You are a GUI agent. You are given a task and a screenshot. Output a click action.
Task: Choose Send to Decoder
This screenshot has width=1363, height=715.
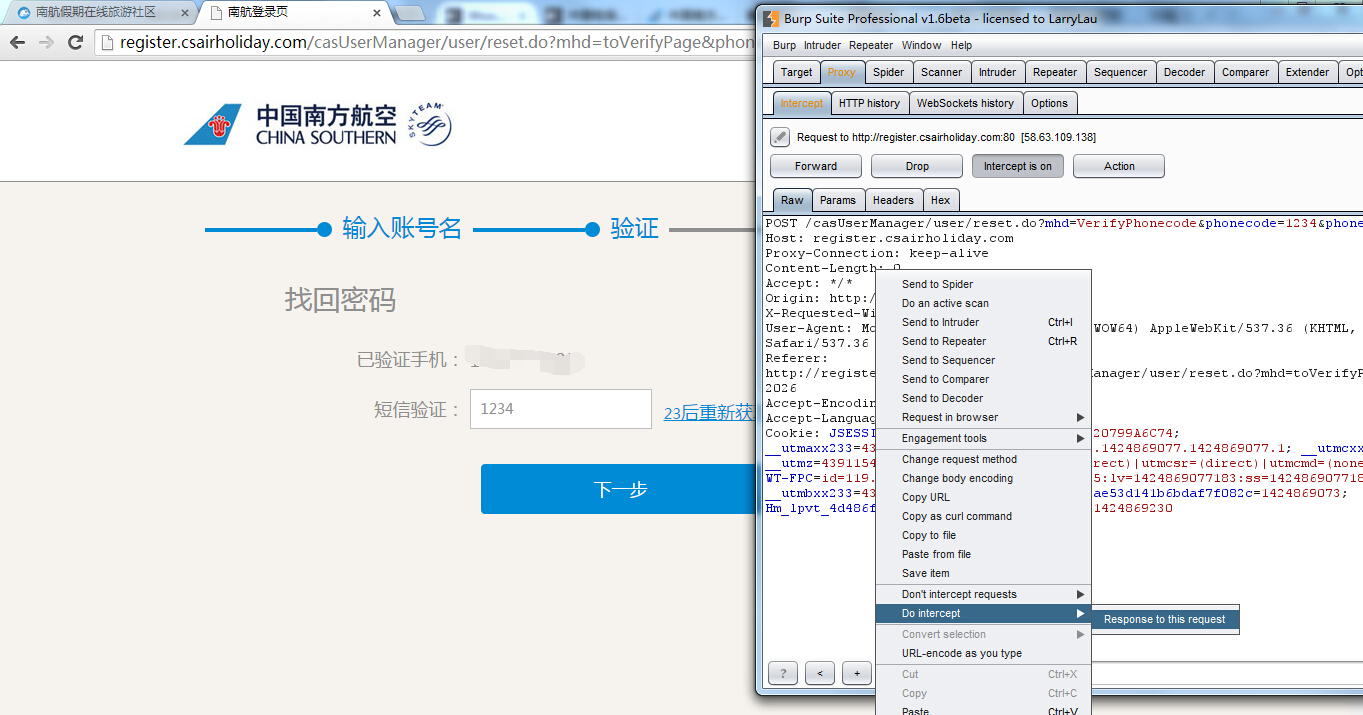(983, 398)
